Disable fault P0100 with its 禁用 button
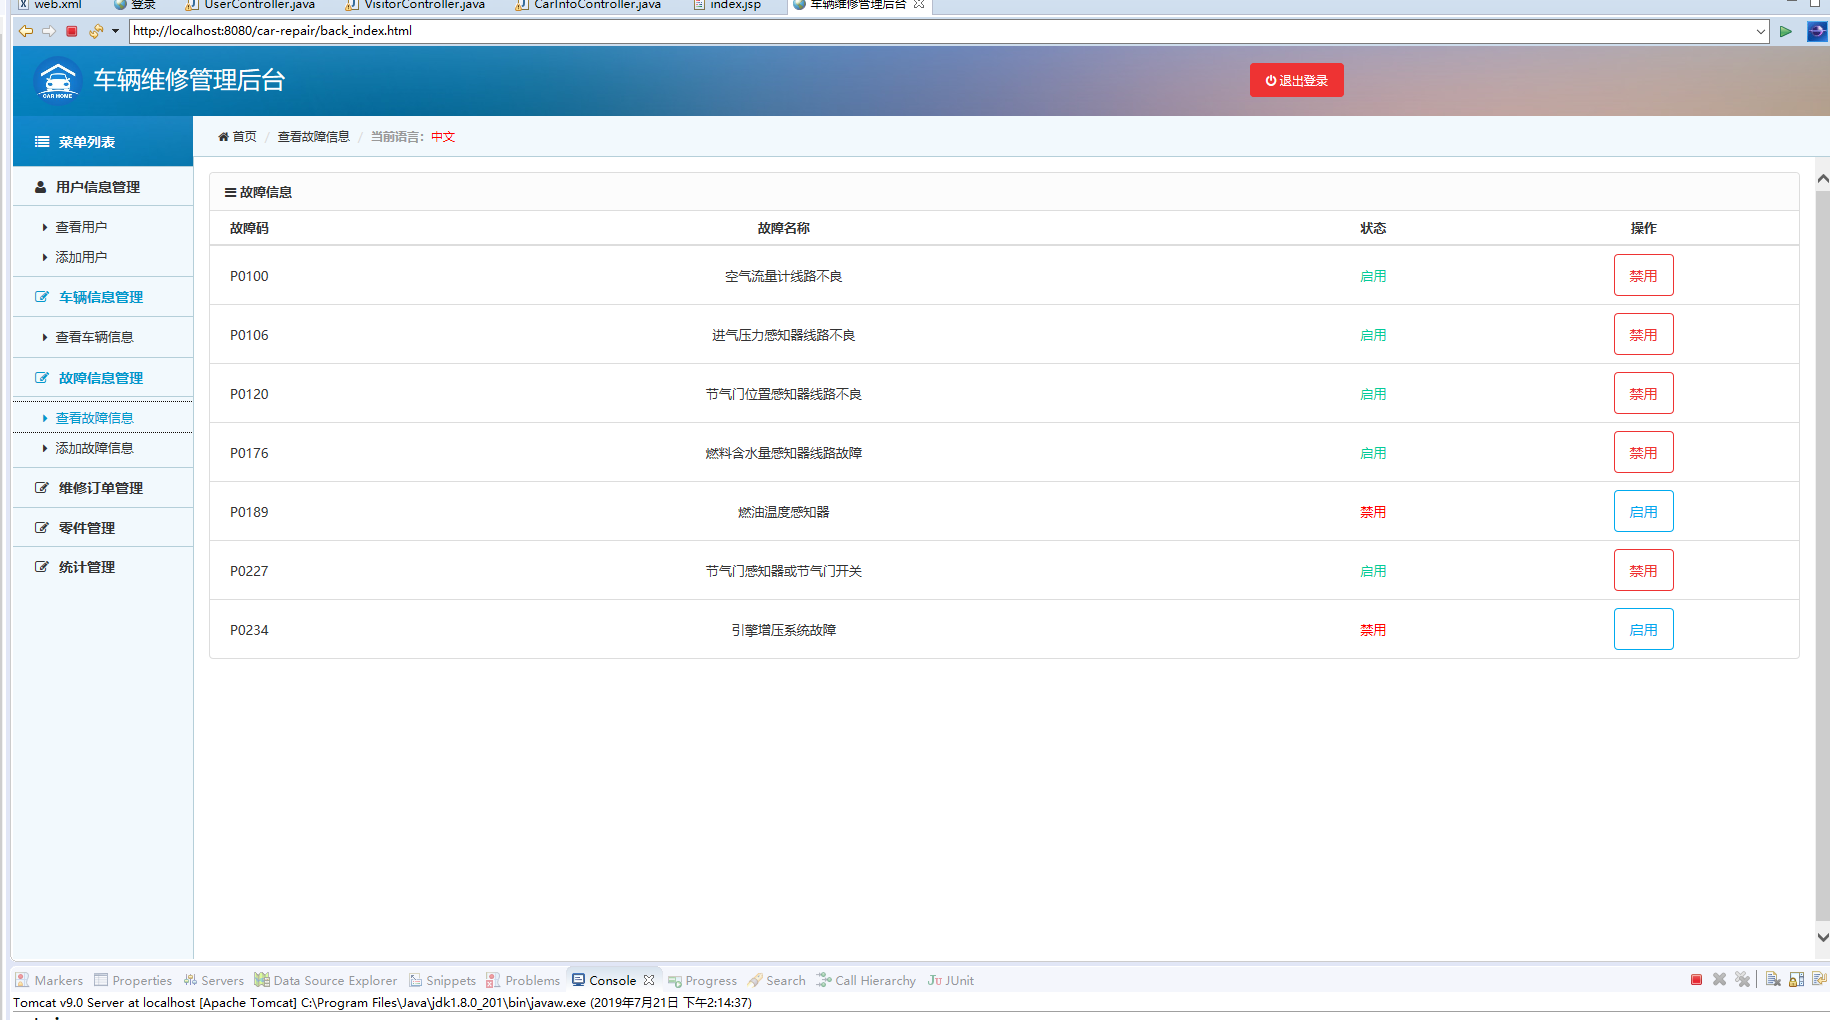The height and width of the screenshot is (1020, 1830). (1643, 275)
